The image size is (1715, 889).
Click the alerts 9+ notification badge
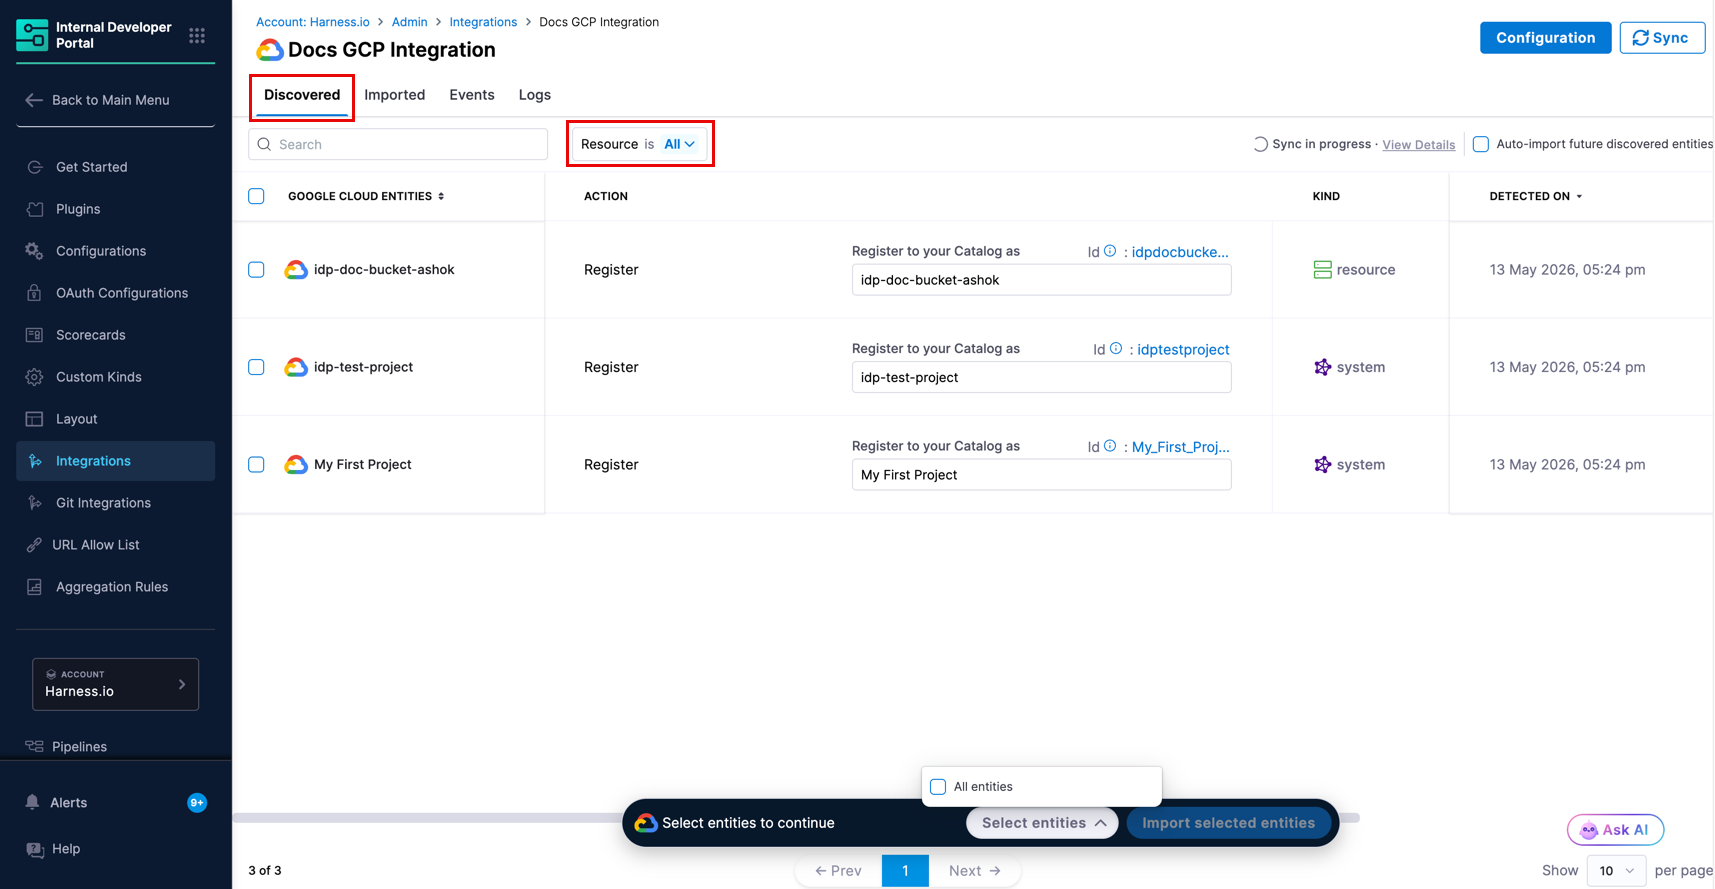197,803
